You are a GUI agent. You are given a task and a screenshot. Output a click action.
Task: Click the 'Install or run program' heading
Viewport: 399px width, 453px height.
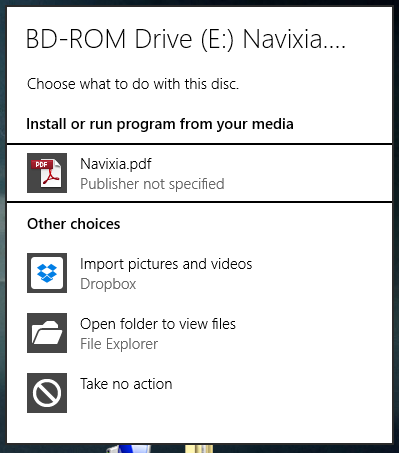click(160, 124)
